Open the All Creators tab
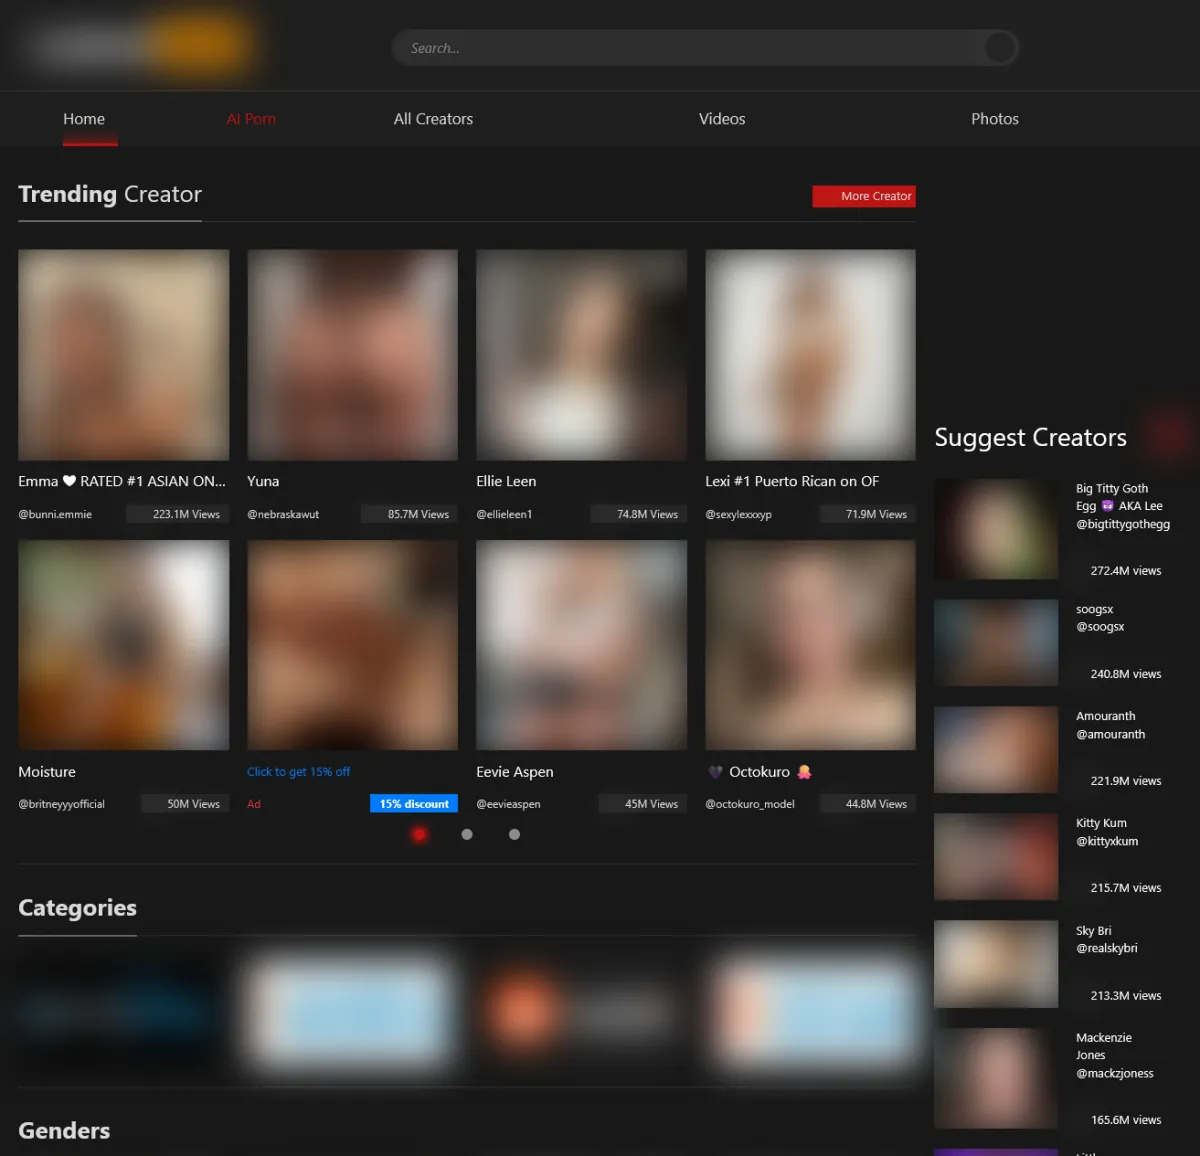Screen dimensions: 1200x1156 pos(433,119)
